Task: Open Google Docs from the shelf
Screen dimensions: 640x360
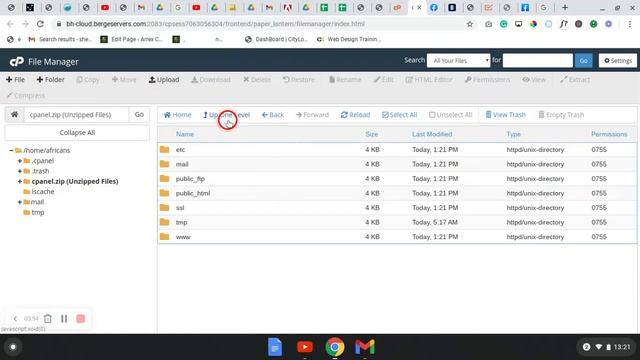Action: click(275, 347)
